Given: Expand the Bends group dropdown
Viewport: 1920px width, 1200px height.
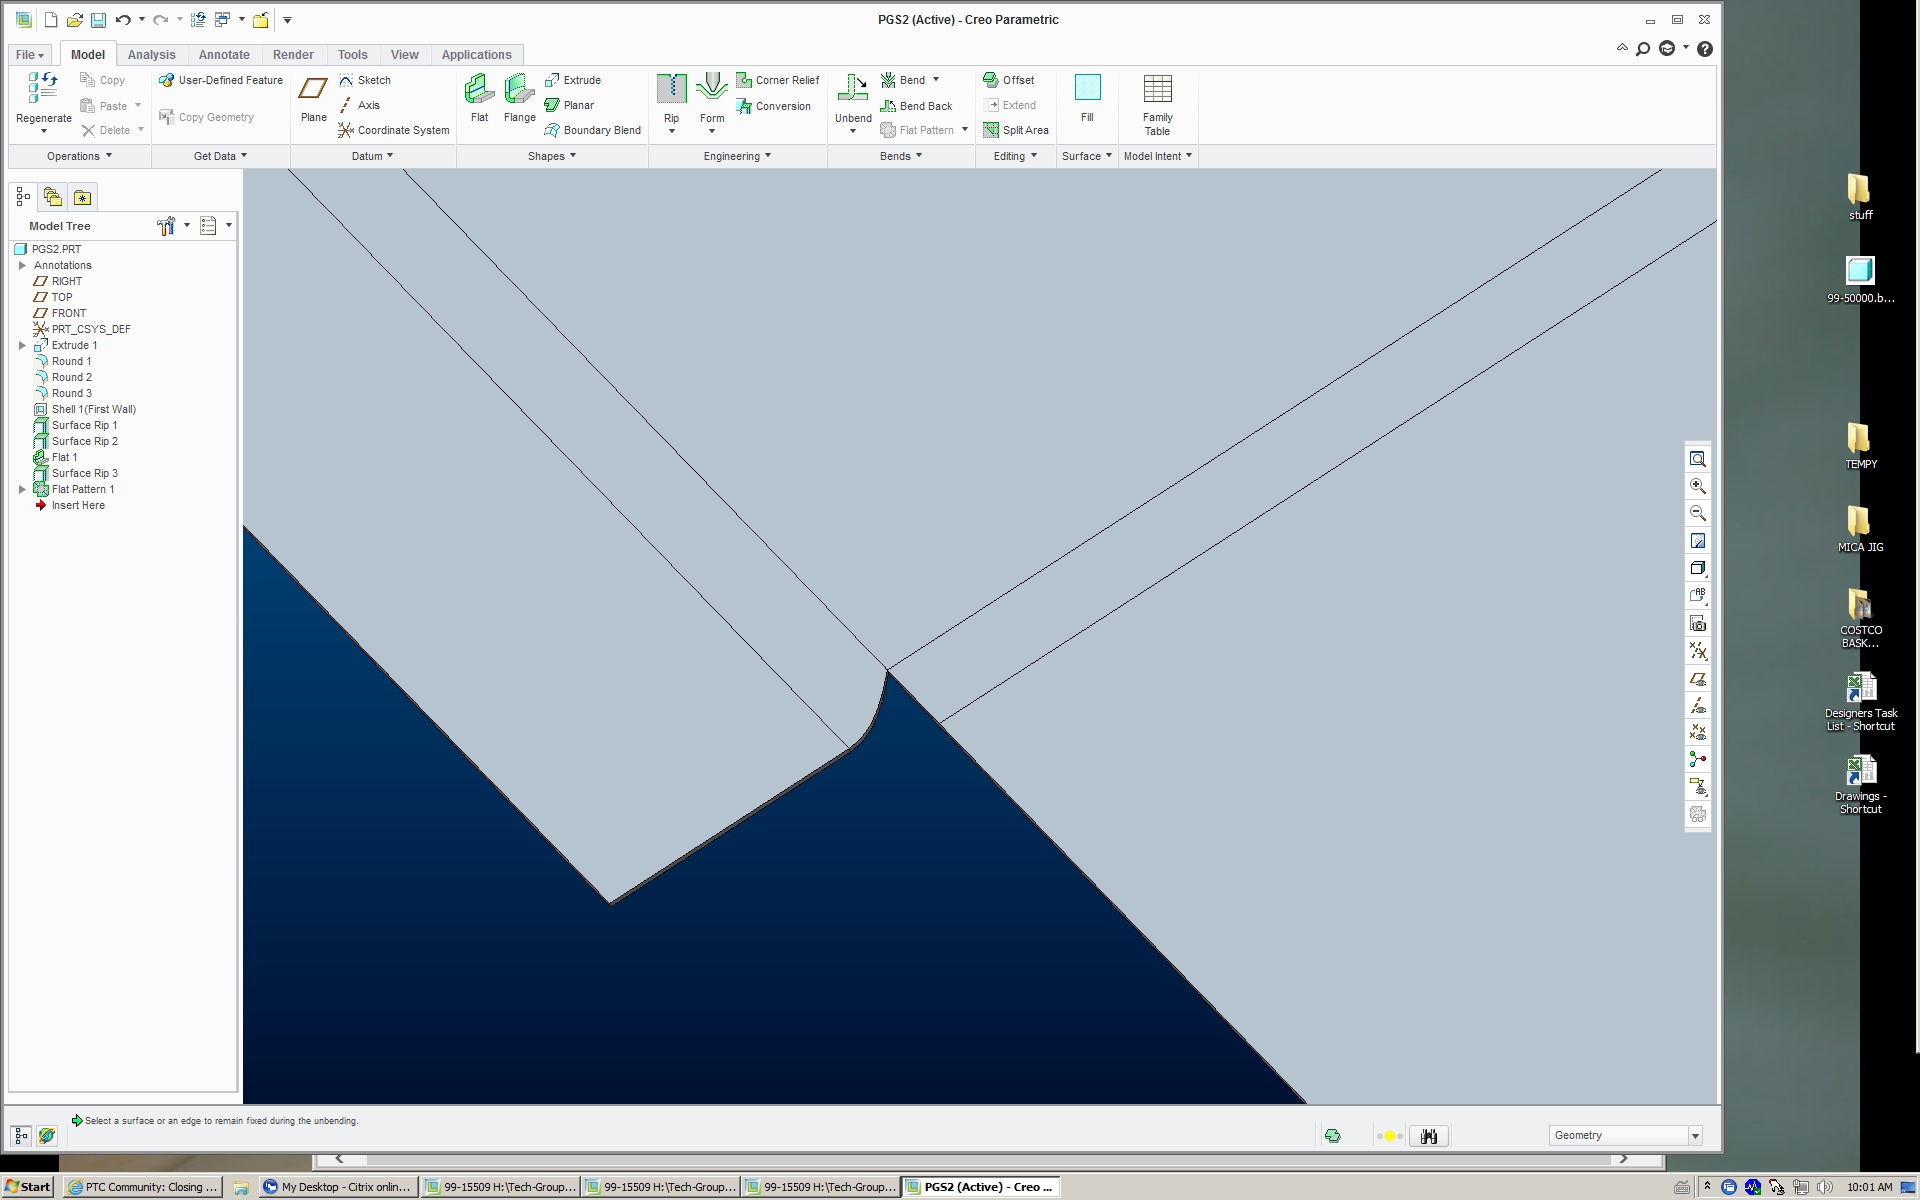Looking at the screenshot, I should click(x=900, y=156).
